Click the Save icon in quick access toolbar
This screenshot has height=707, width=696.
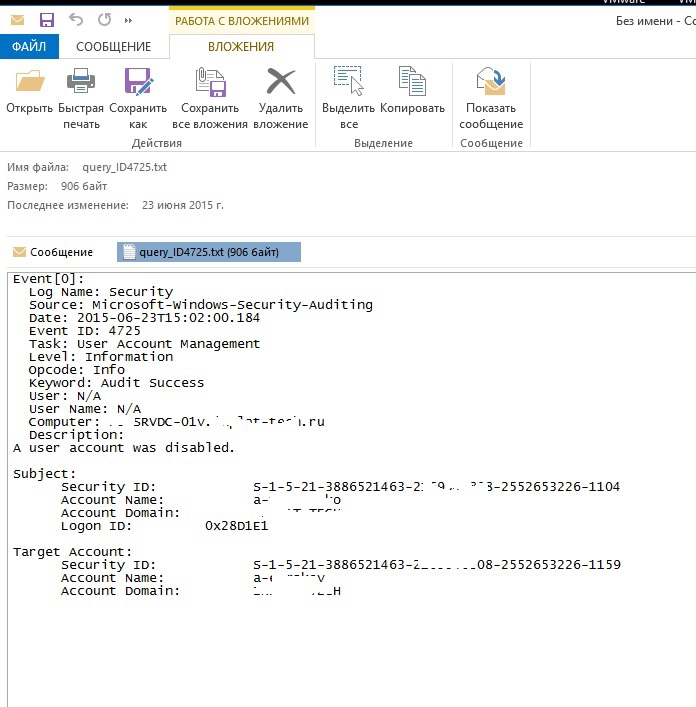46,20
